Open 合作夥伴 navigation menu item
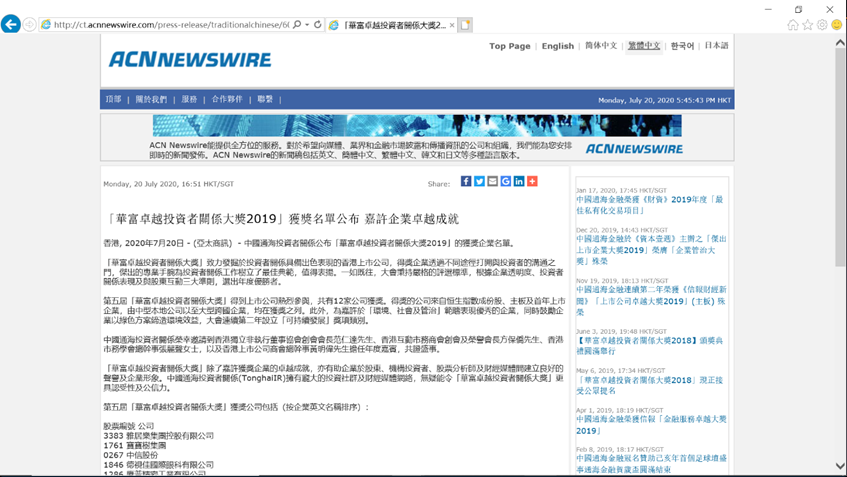This screenshot has width=847, height=477. [x=227, y=99]
